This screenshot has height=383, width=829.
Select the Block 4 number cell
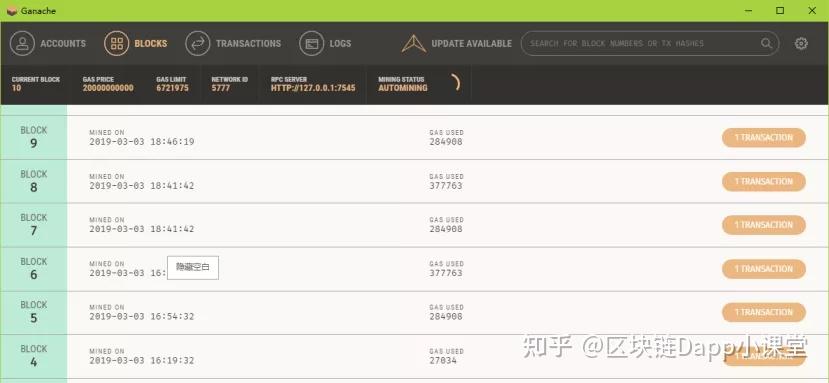pos(34,356)
